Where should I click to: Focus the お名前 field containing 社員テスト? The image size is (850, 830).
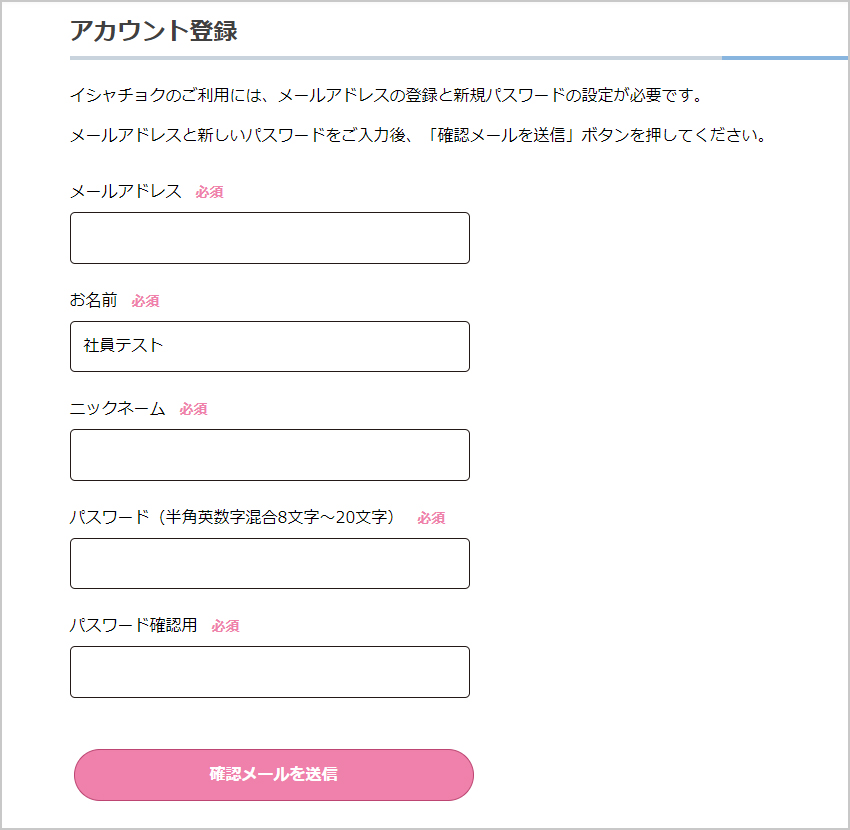270,346
